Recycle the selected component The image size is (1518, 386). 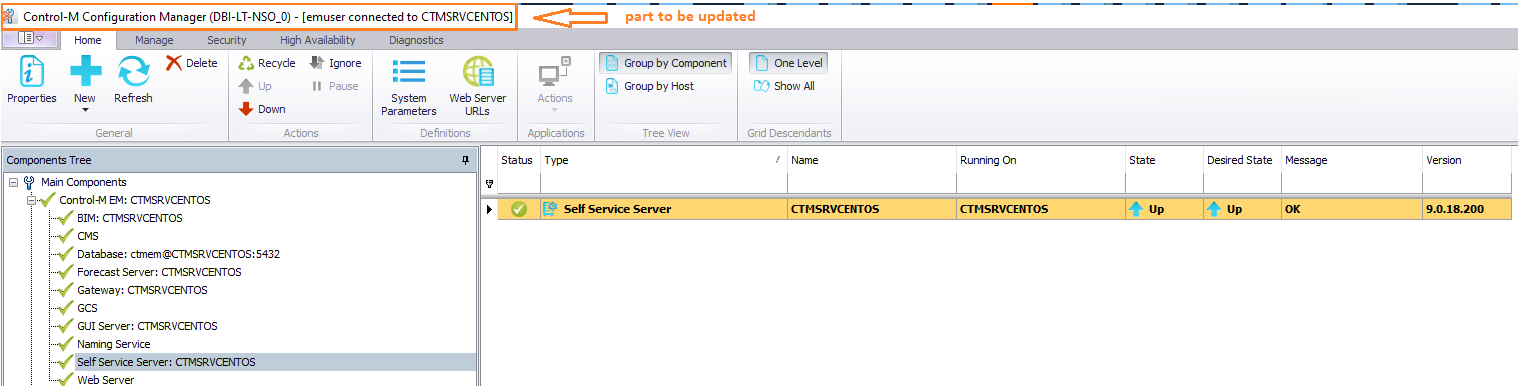click(266, 63)
